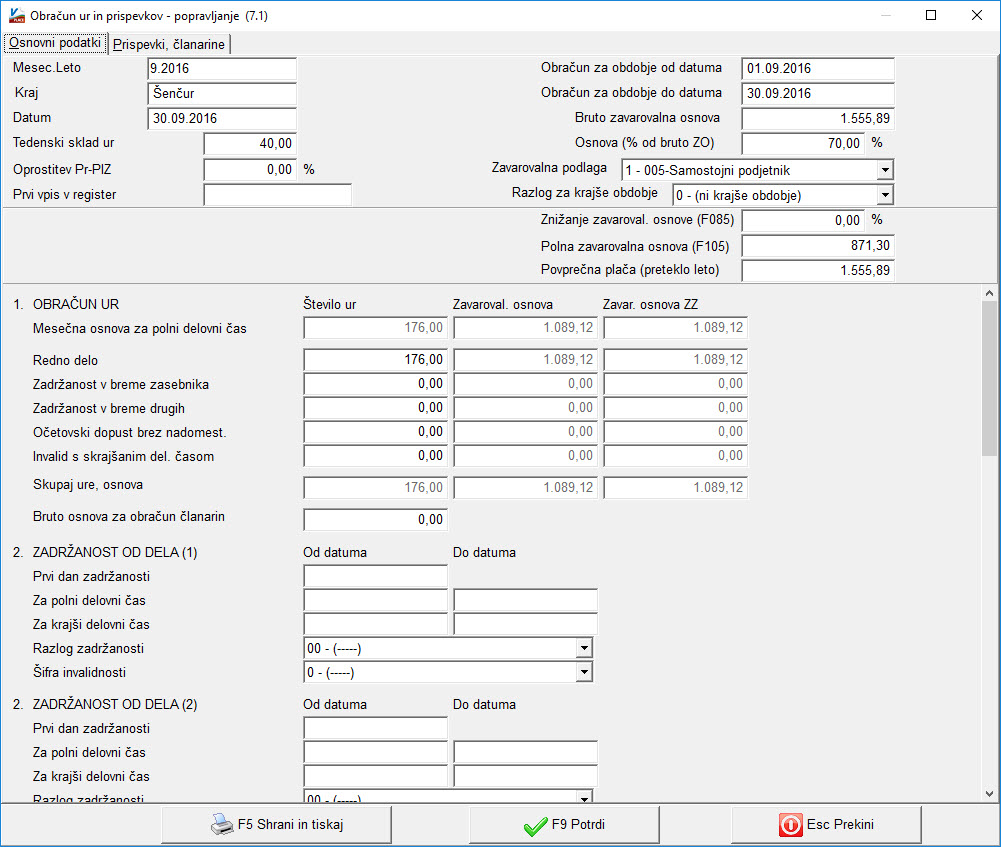Expand the Razlog za krajše obdobje dropdown
The image size is (1001, 847).
(885, 195)
